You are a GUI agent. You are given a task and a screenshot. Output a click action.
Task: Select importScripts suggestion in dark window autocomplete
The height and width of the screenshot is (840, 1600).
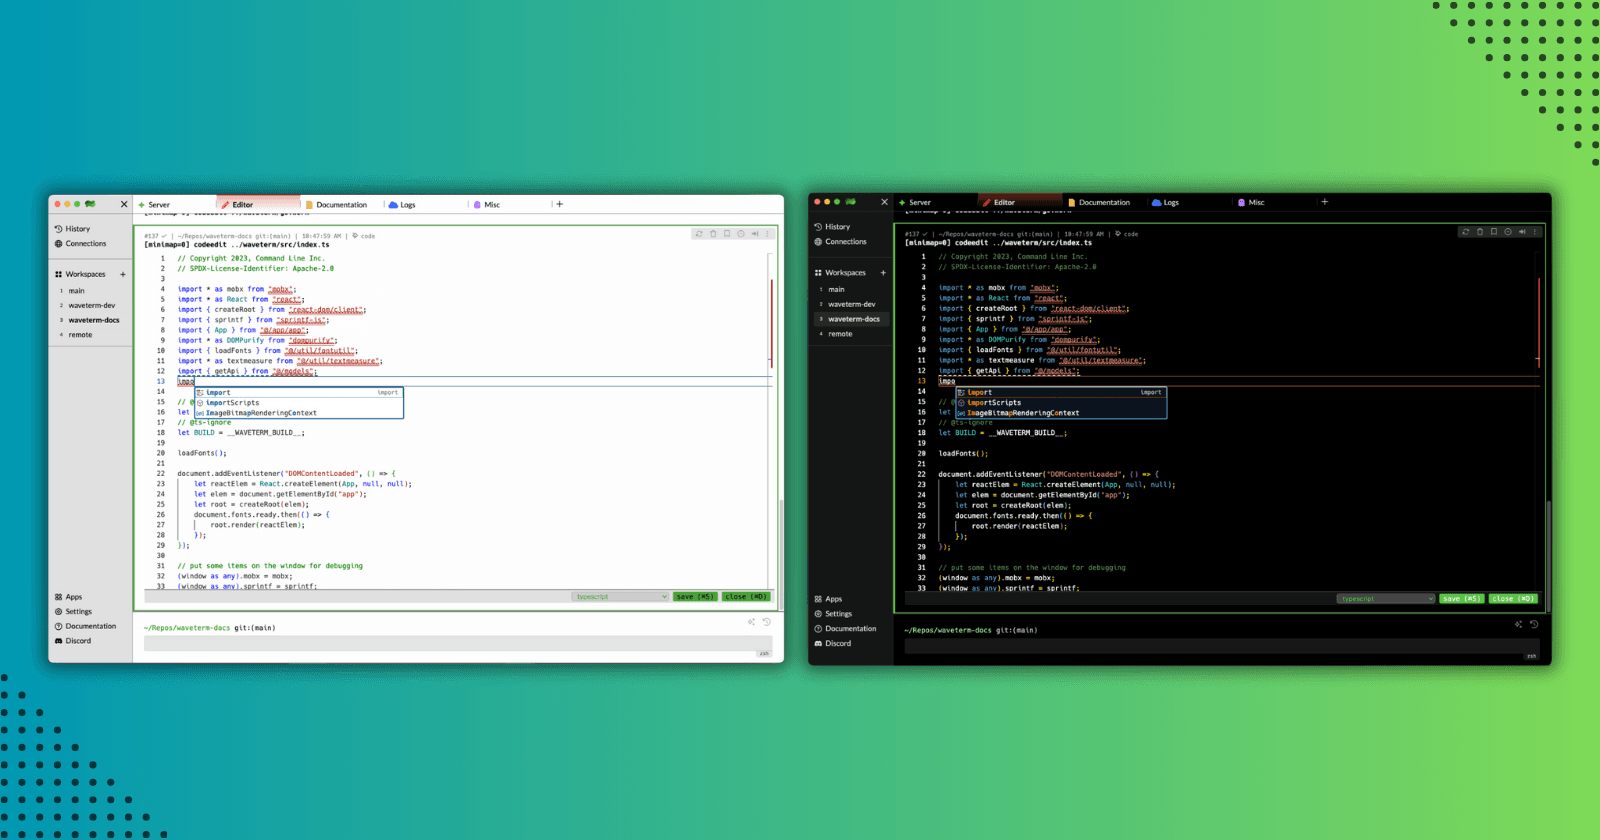[x=994, y=403]
